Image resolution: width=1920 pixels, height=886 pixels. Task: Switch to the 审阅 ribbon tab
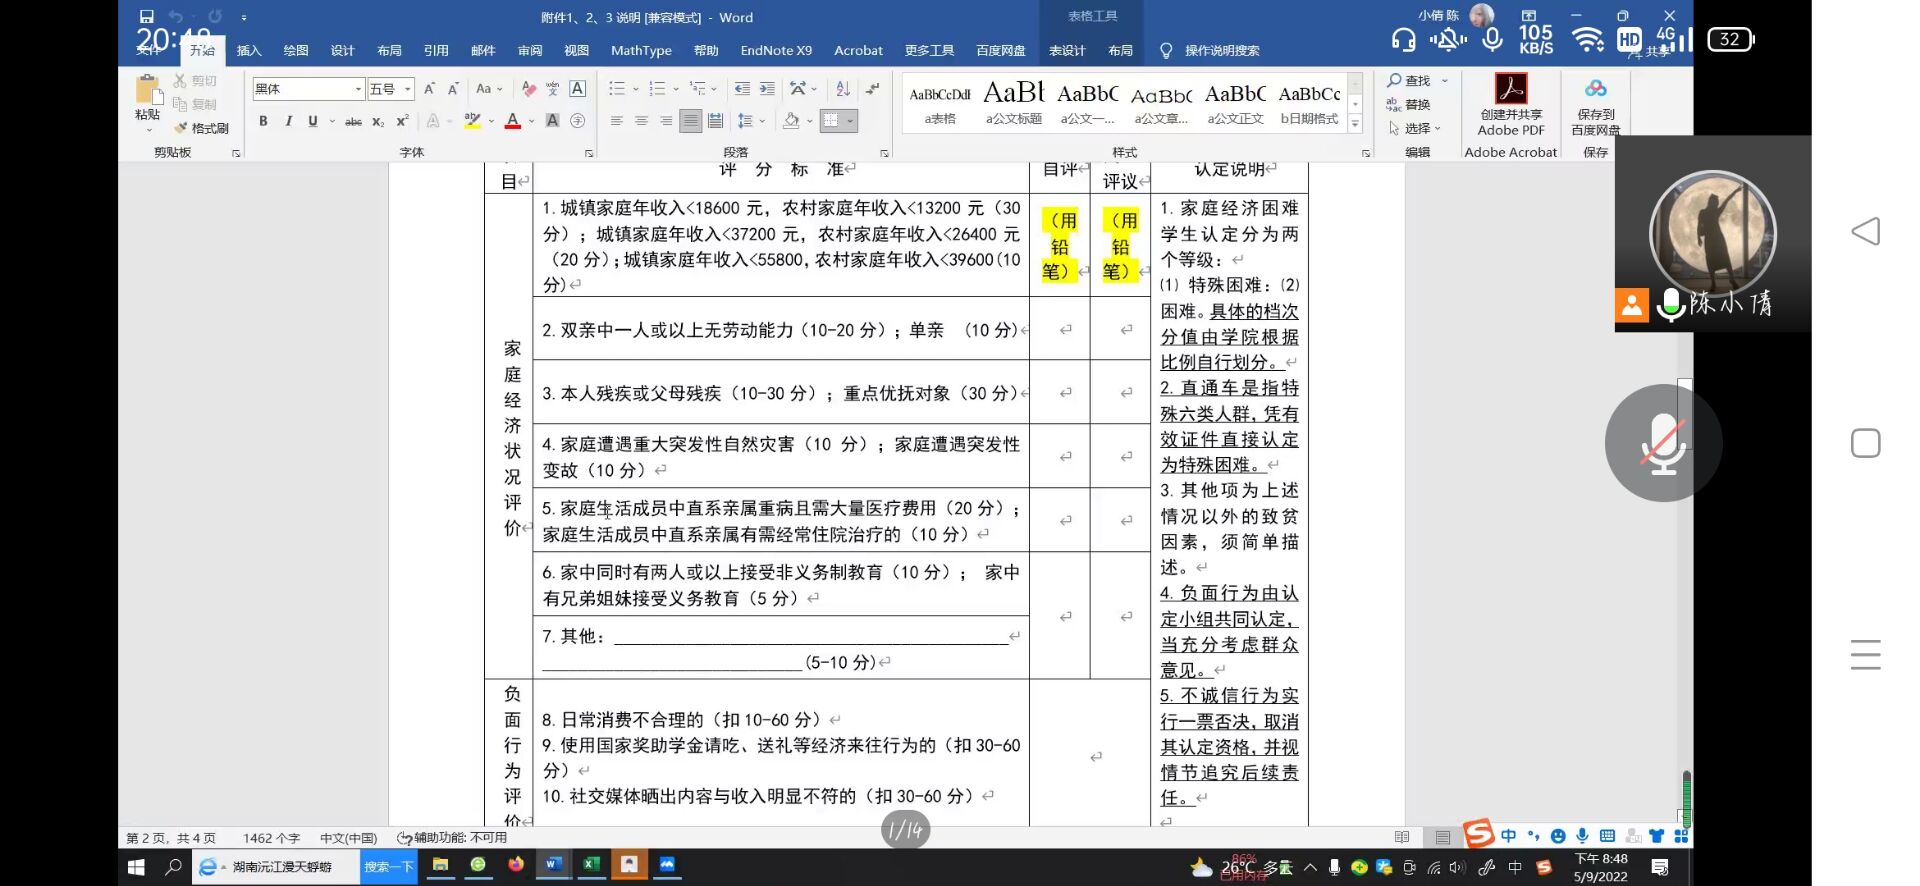(x=530, y=51)
